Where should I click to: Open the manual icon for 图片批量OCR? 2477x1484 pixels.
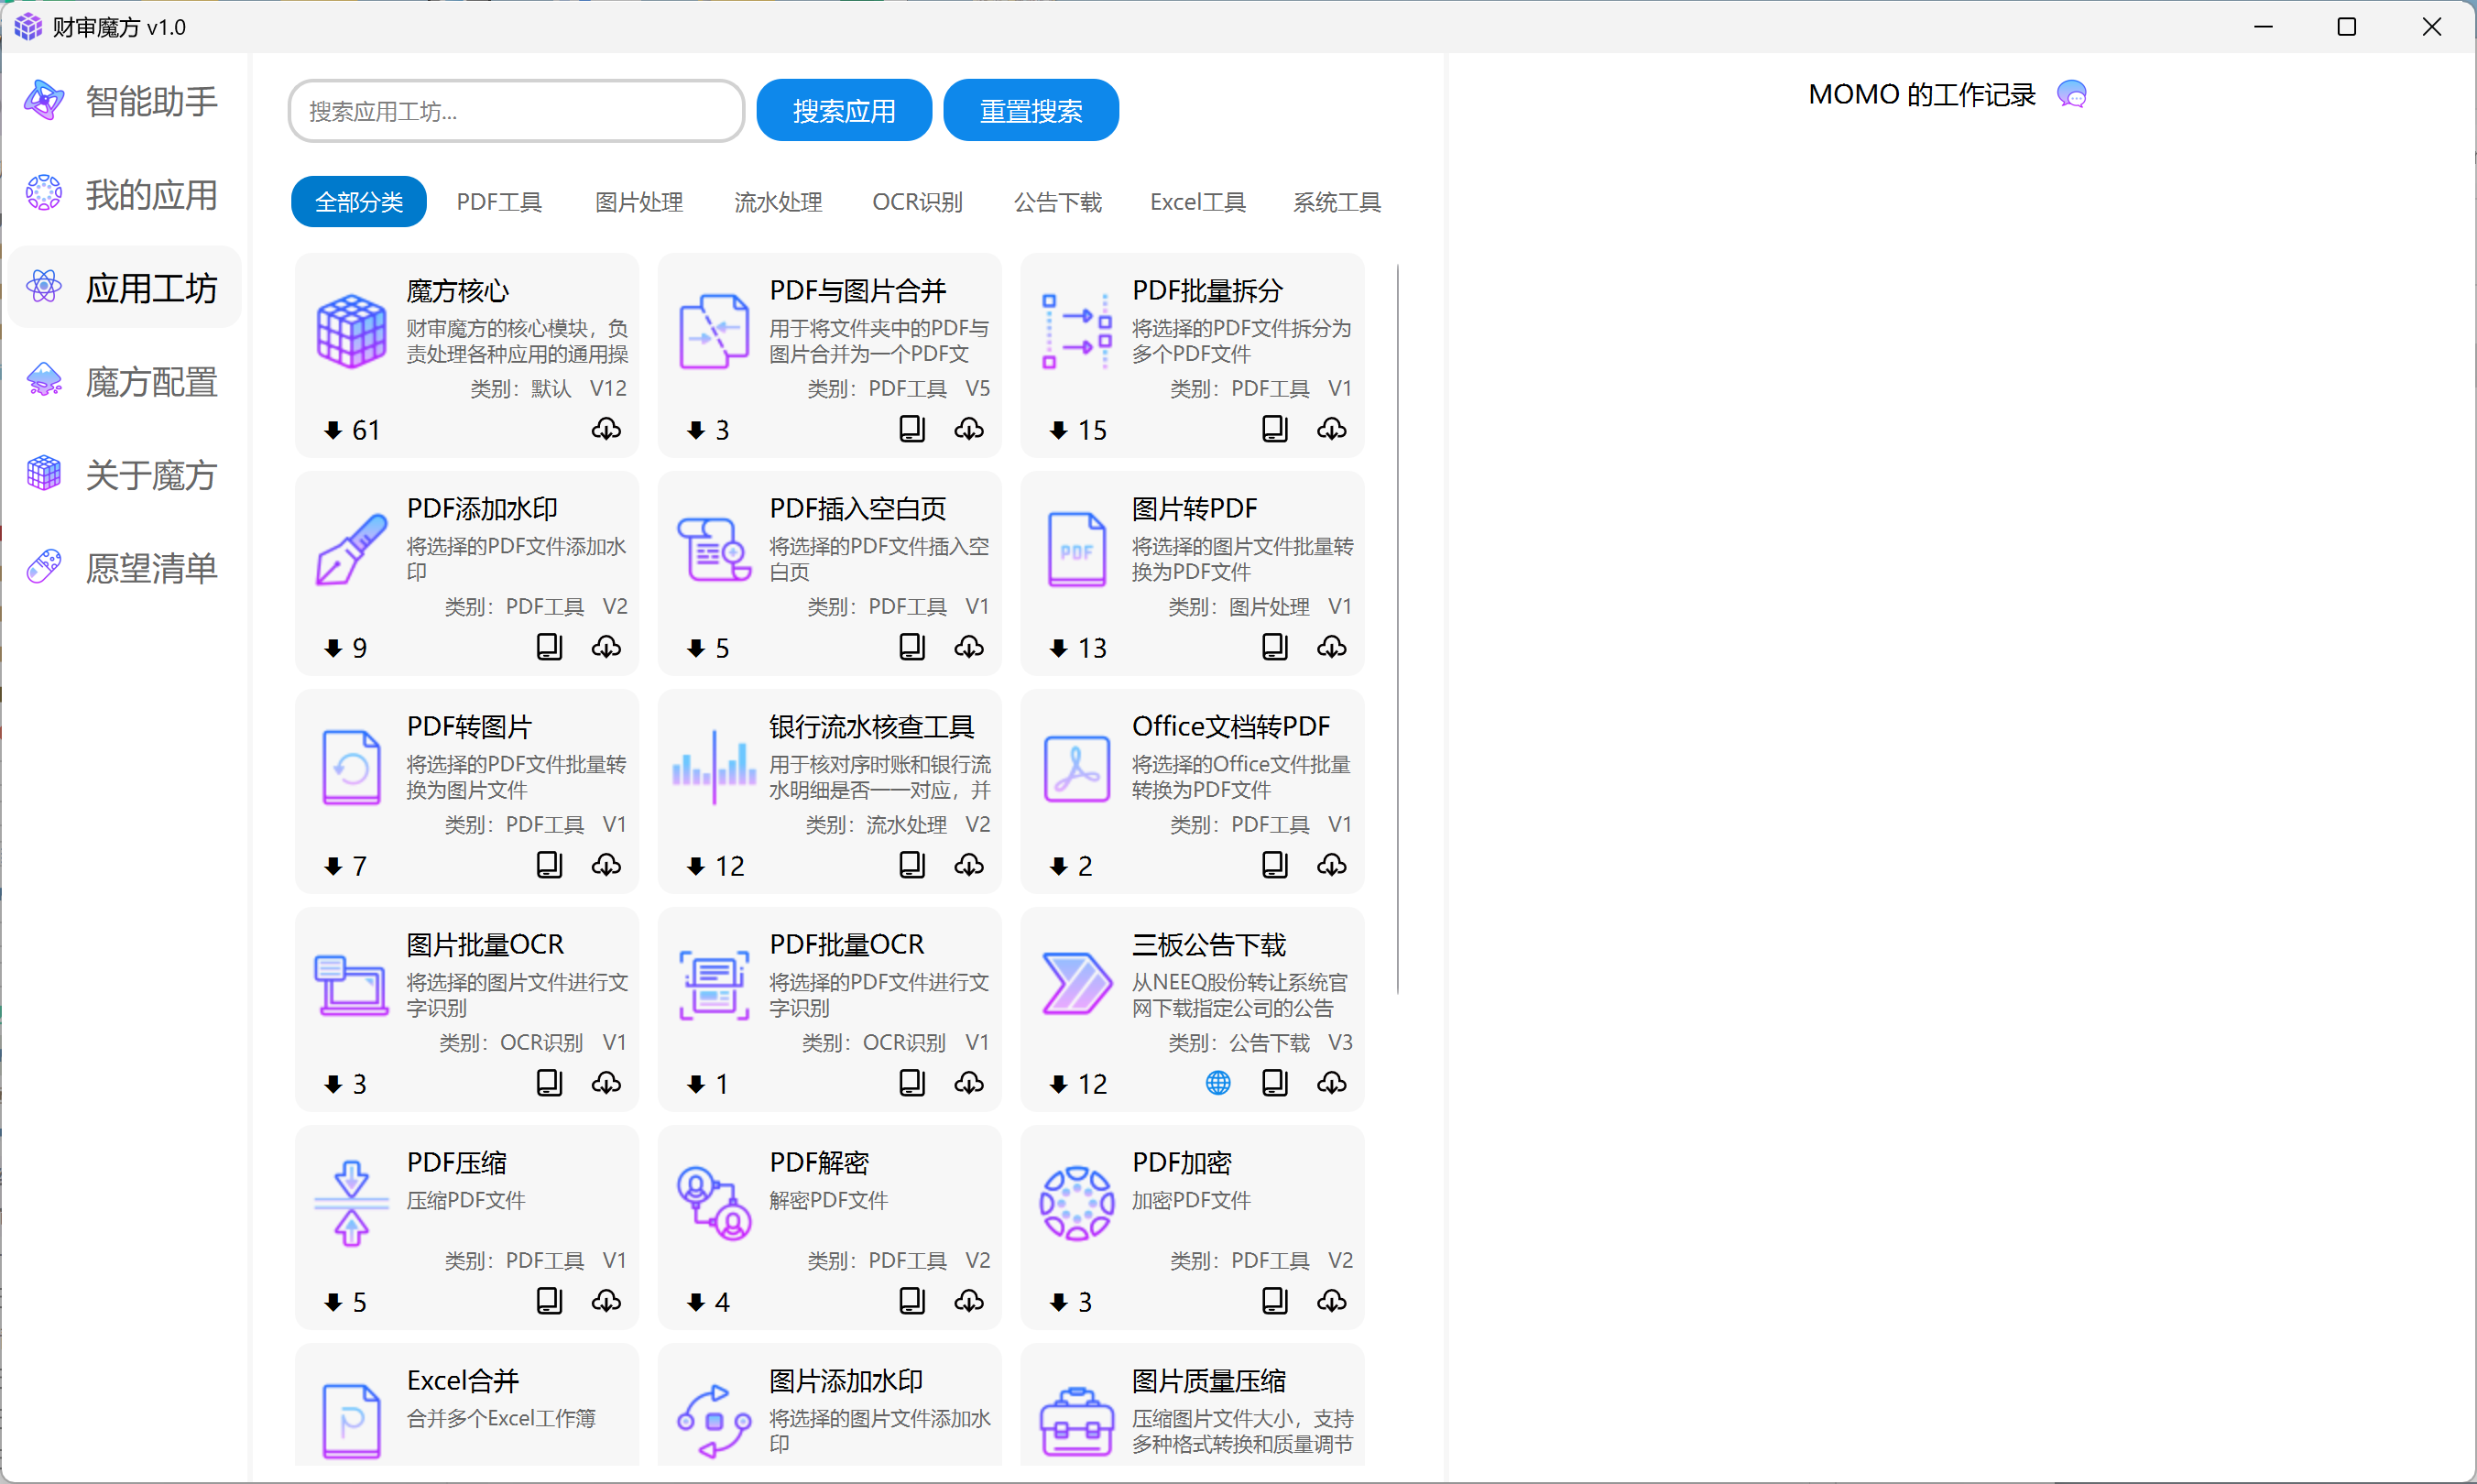[549, 1083]
